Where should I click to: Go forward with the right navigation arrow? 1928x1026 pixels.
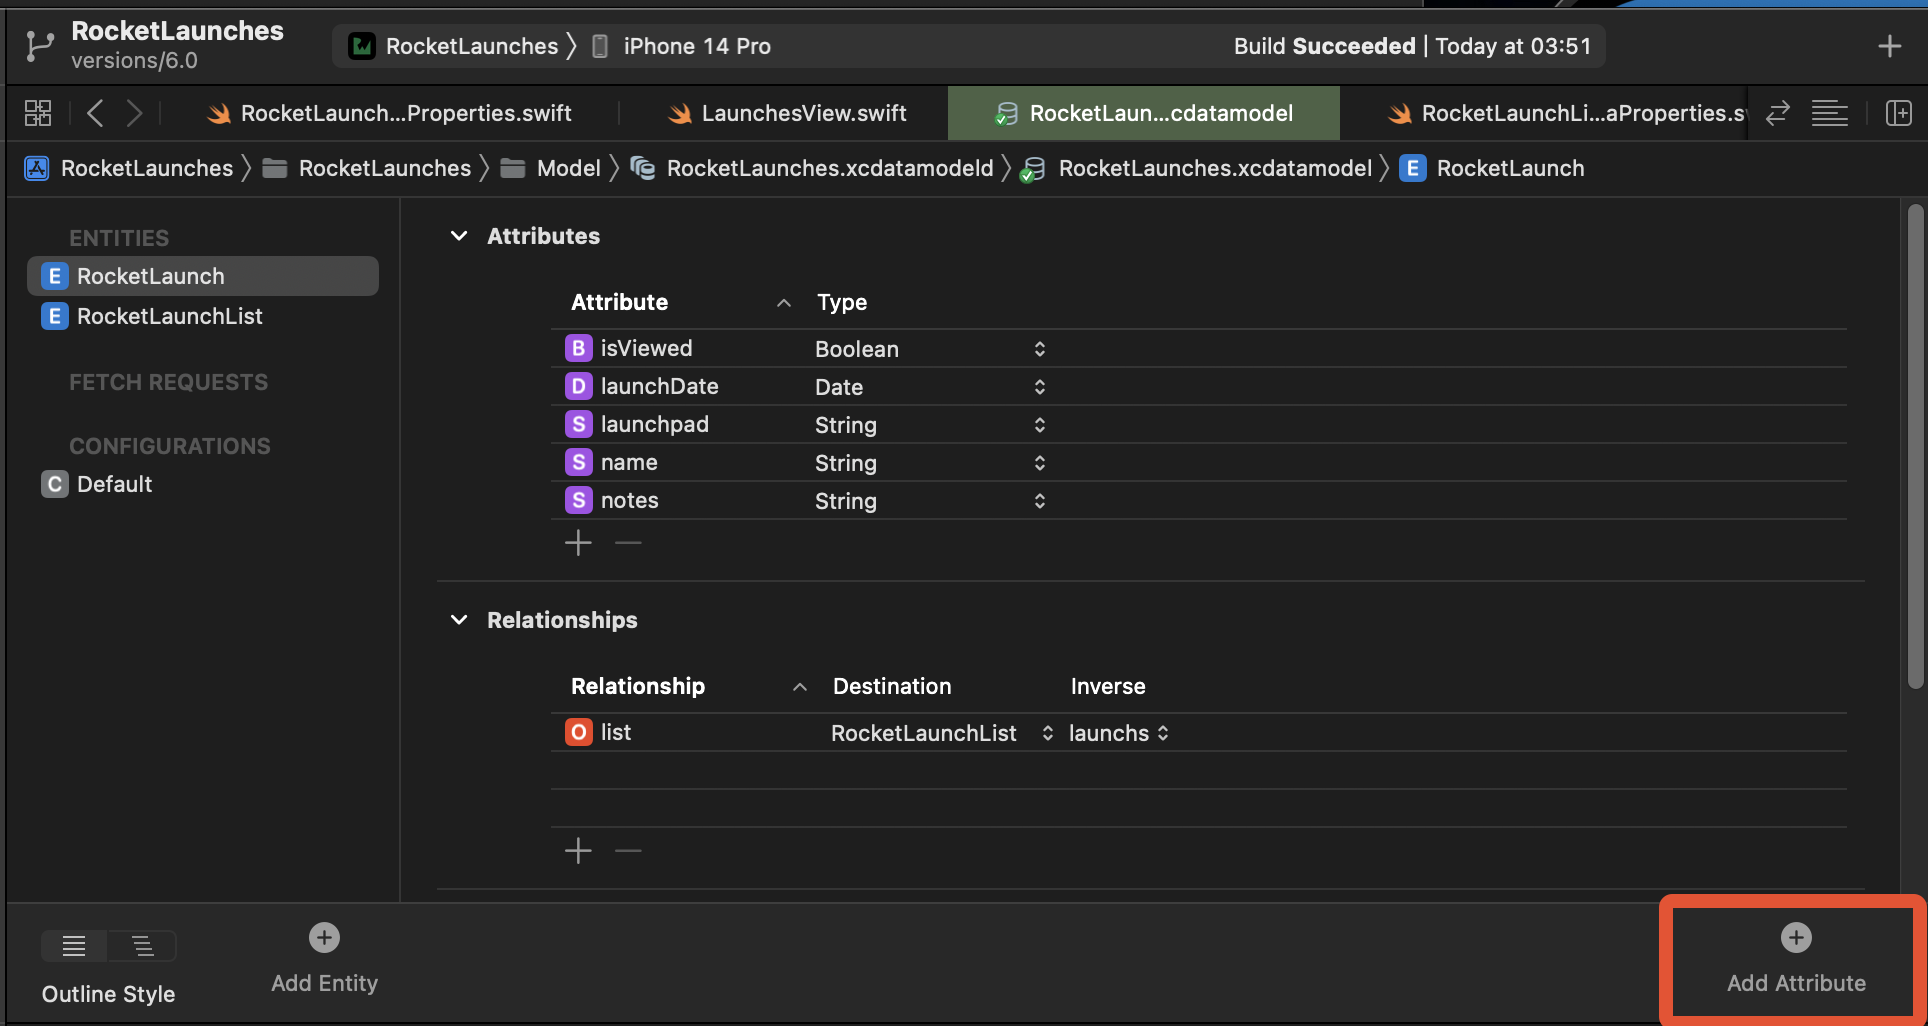pos(134,113)
